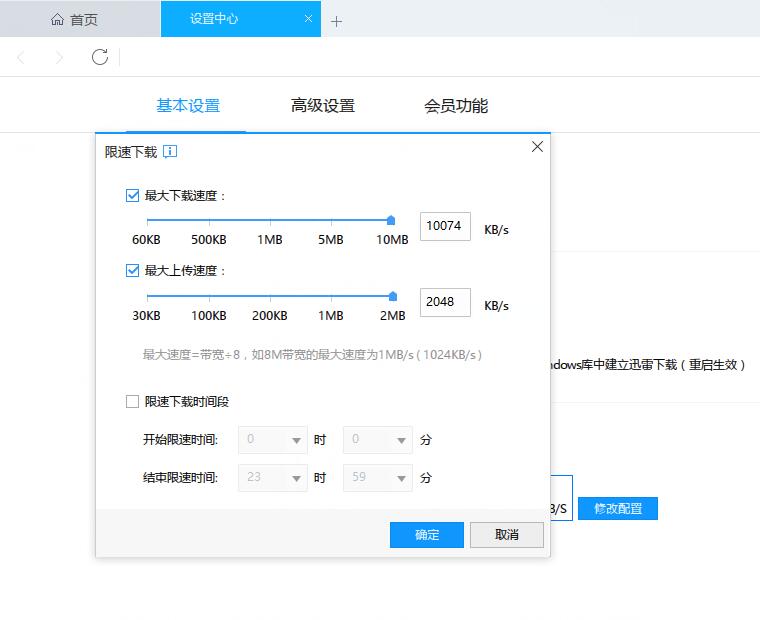Click the info icon beside 限速下载
Screen dimensions: 760x620
(x=170, y=152)
